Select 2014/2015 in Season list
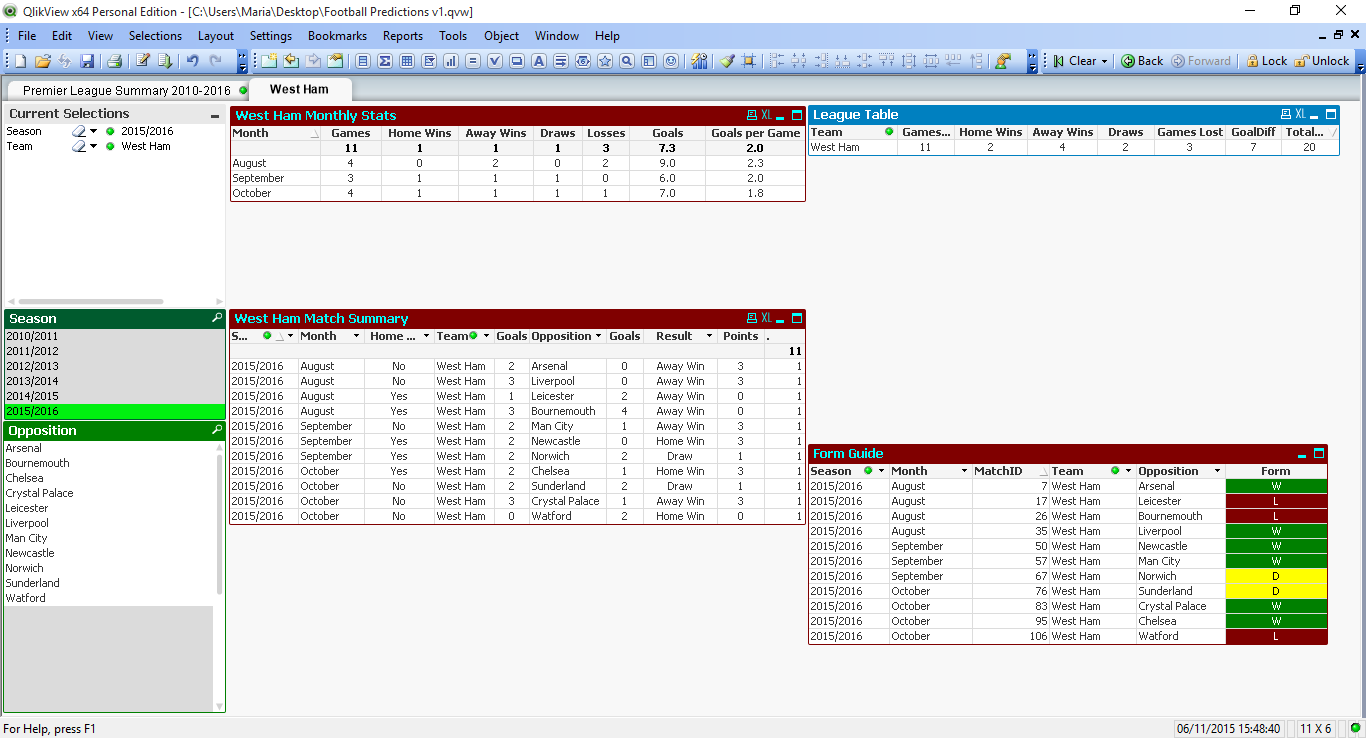Image resolution: width=1366 pixels, height=738 pixels. [114, 396]
